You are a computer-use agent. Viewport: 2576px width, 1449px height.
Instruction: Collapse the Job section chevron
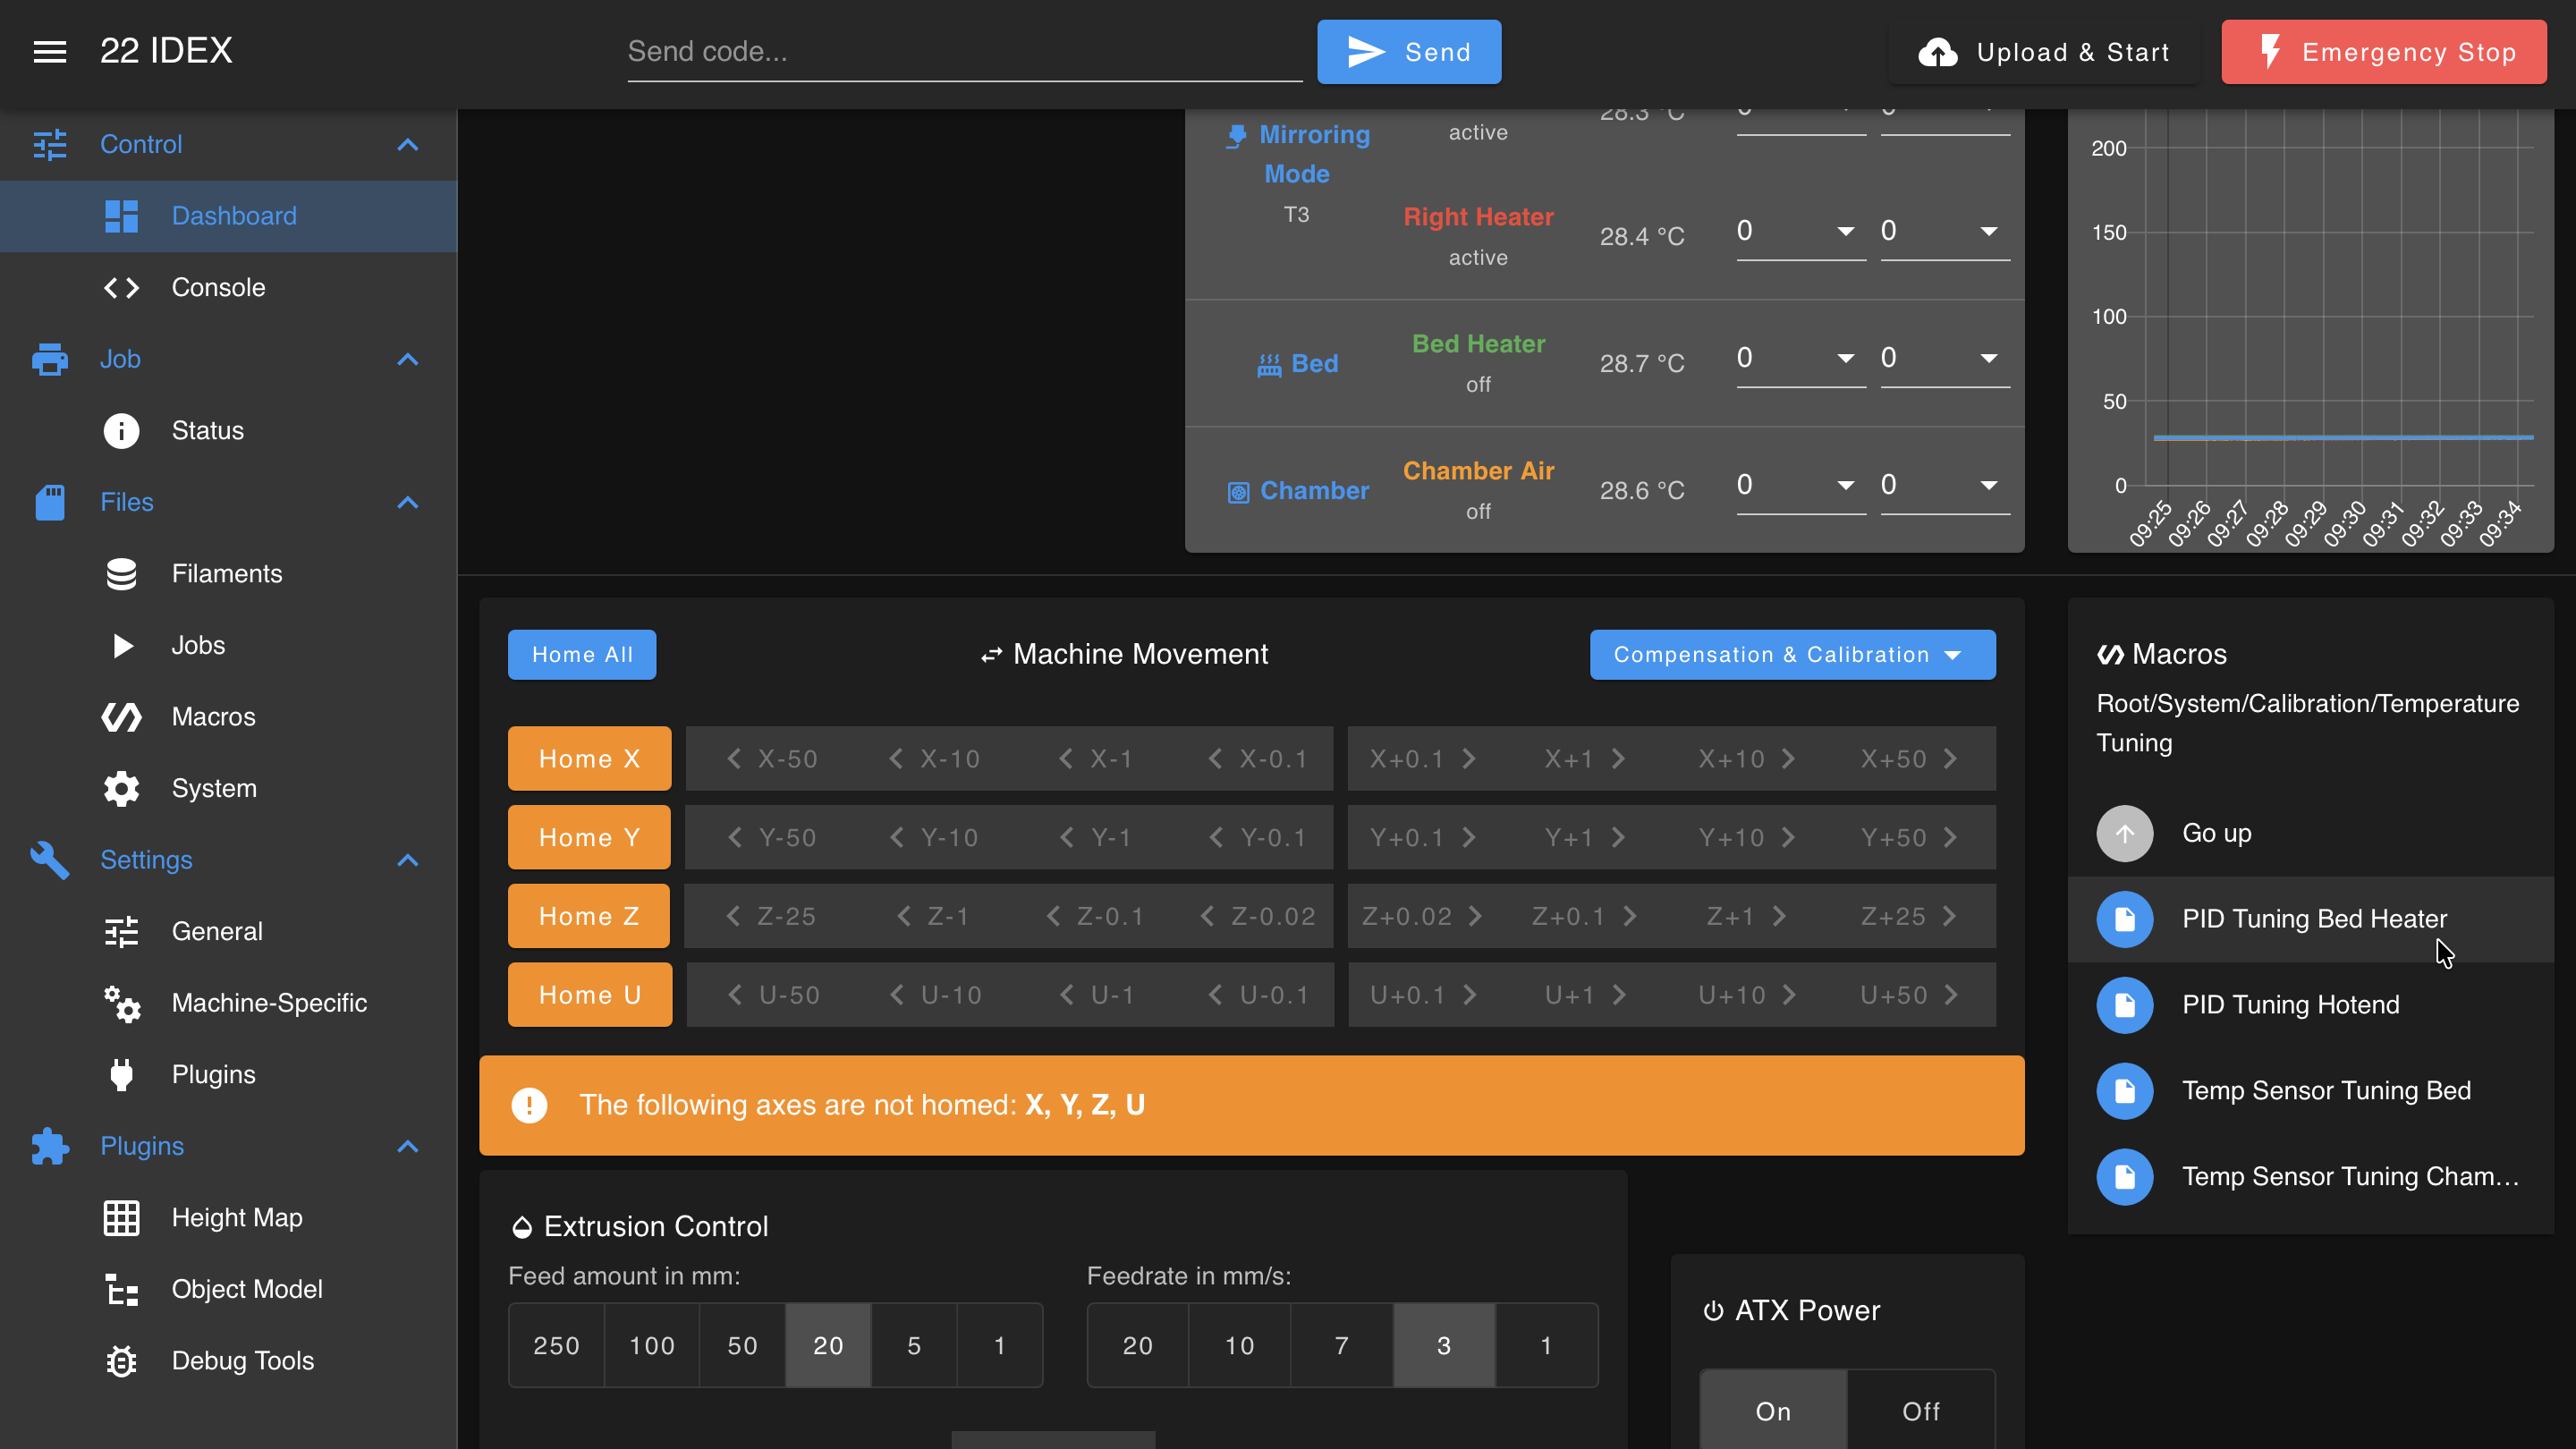pos(408,359)
